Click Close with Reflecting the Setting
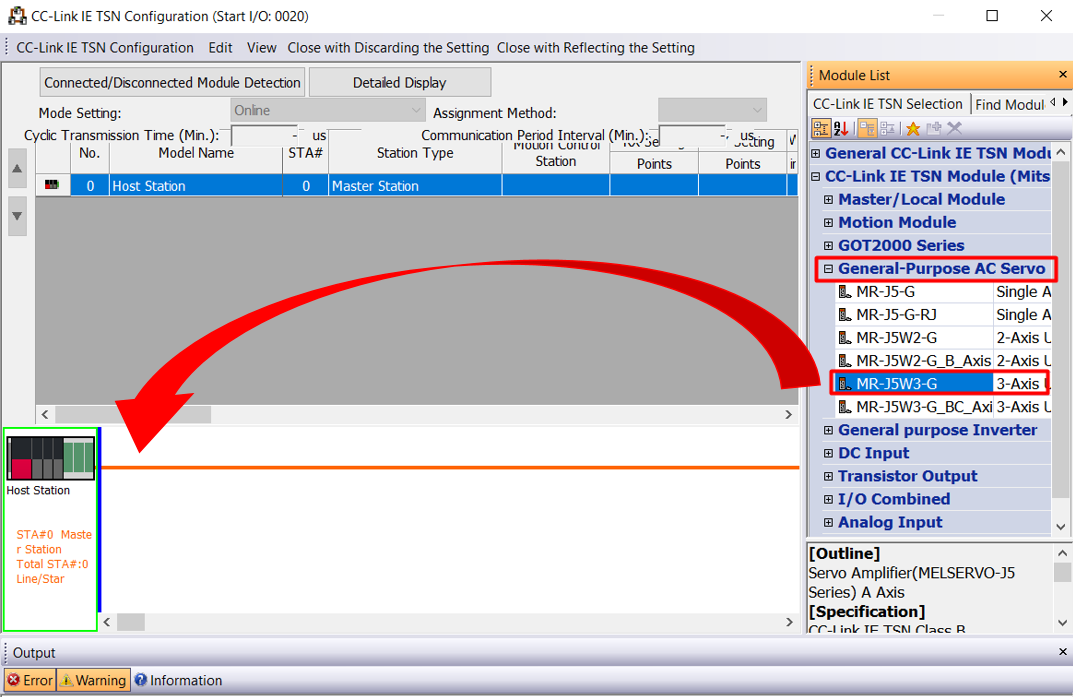The width and height of the screenshot is (1073, 697). click(595, 47)
